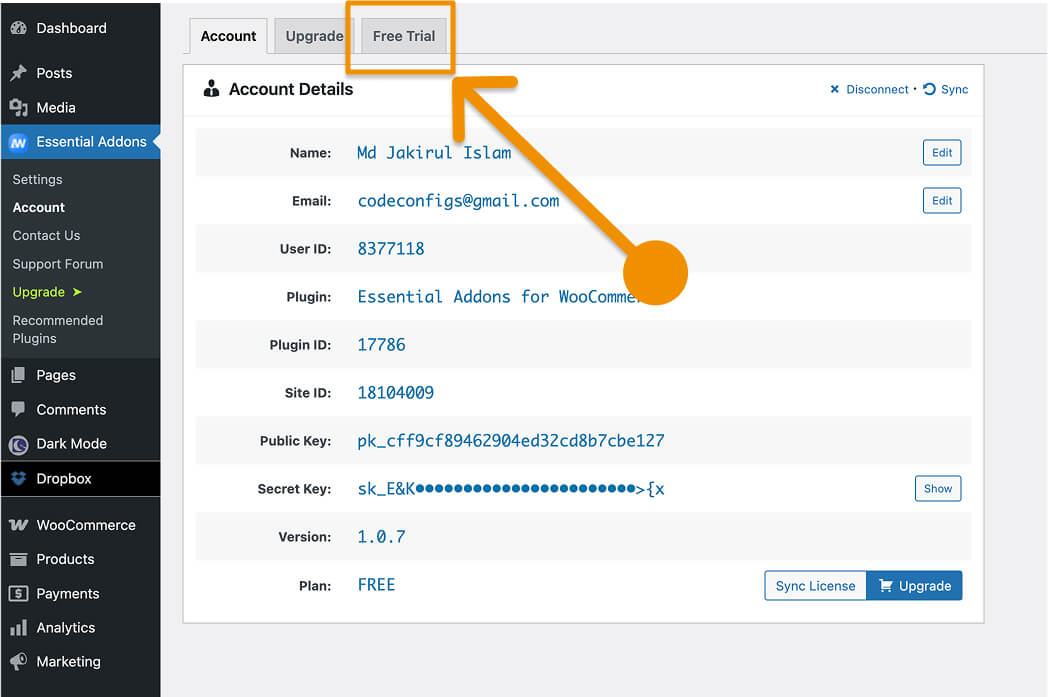Select Site ID value 18104009
The width and height of the screenshot is (1048, 697).
click(x=396, y=393)
